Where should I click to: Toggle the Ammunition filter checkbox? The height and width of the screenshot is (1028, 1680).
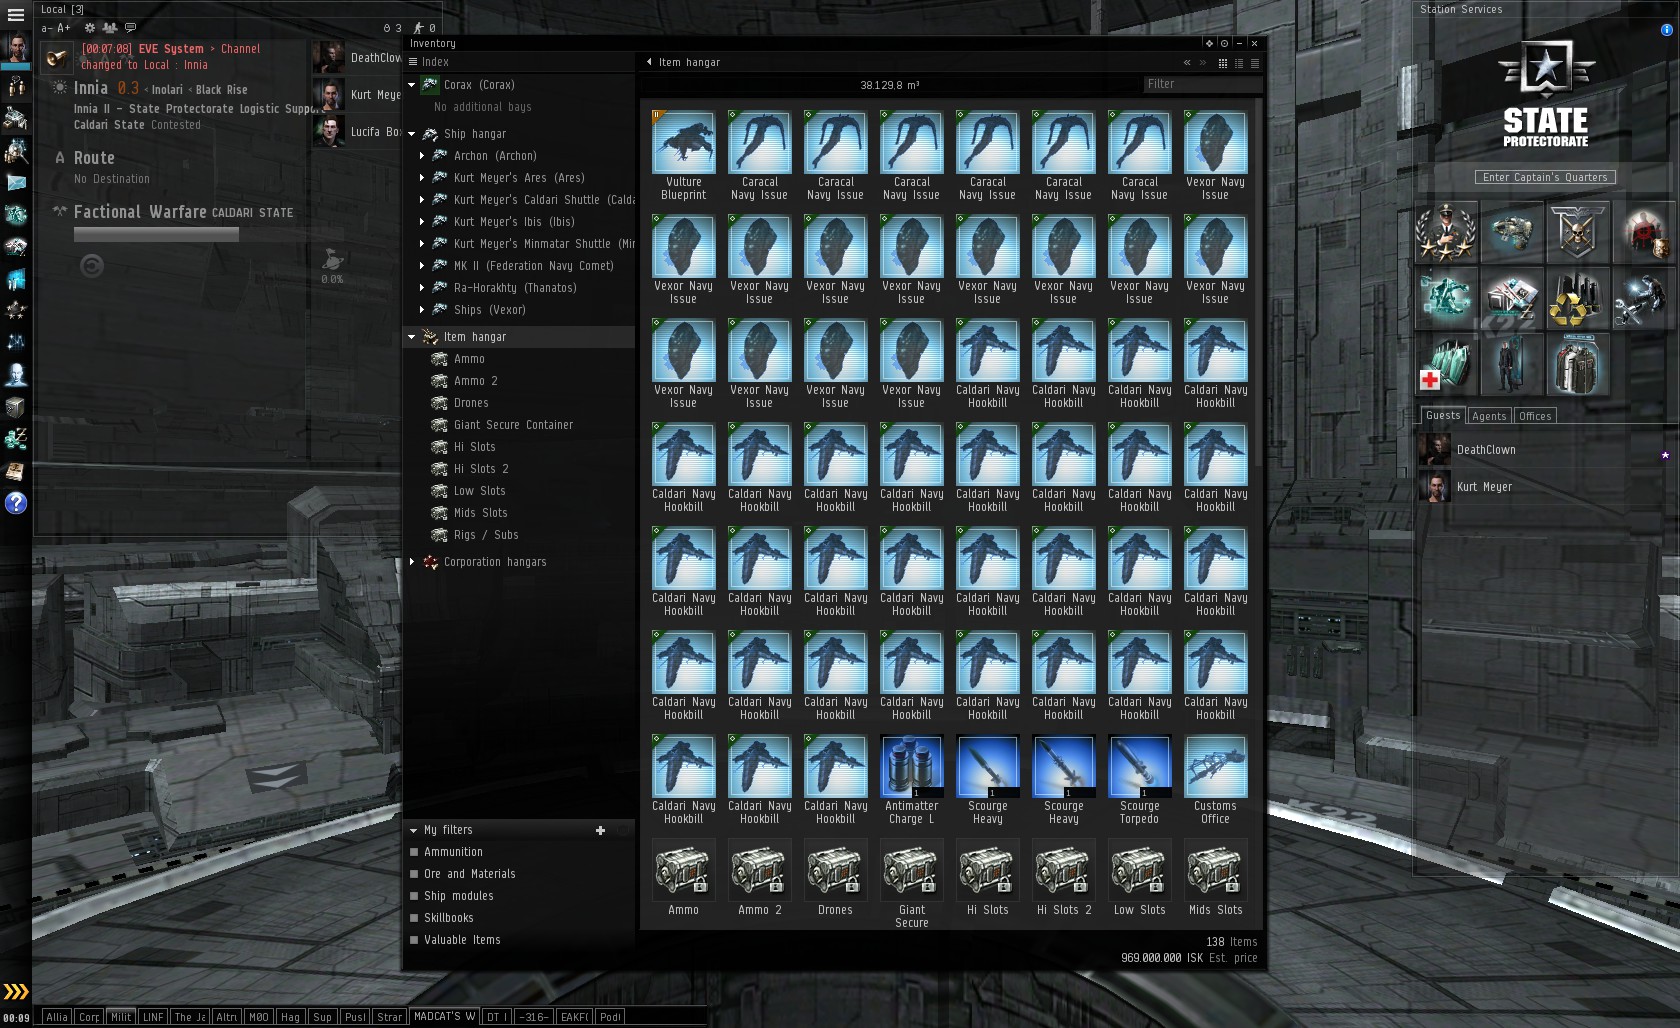[414, 852]
